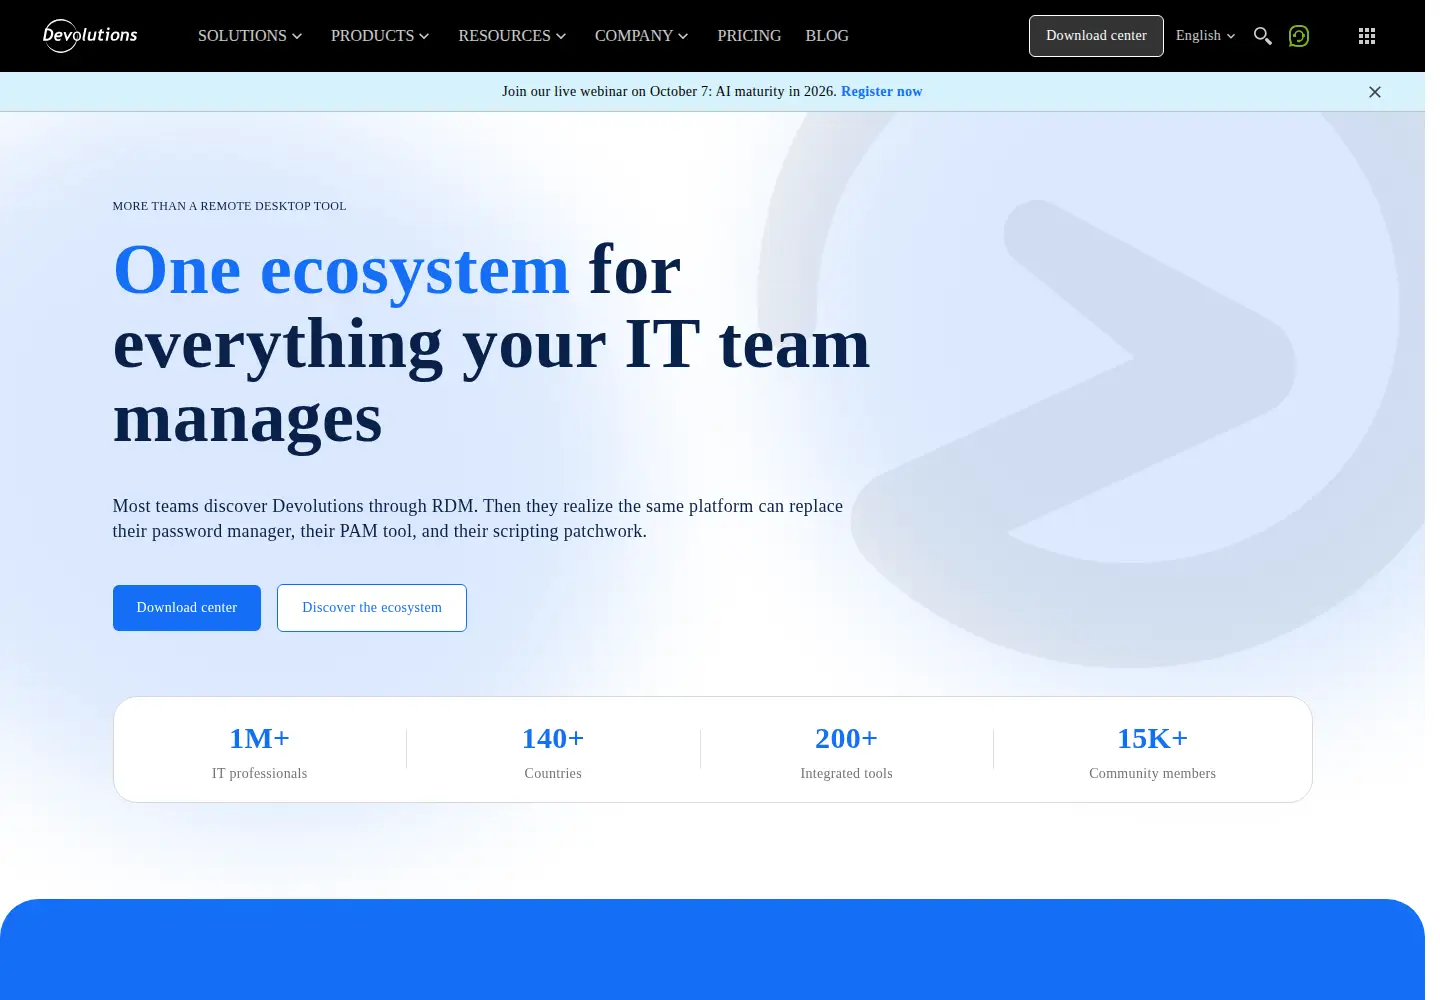Click the paragraph starting 'Most teams discover Devolutions'
The height and width of the screenshot is (1000, 1440).
pyautogui.click(x=478, y=518)
